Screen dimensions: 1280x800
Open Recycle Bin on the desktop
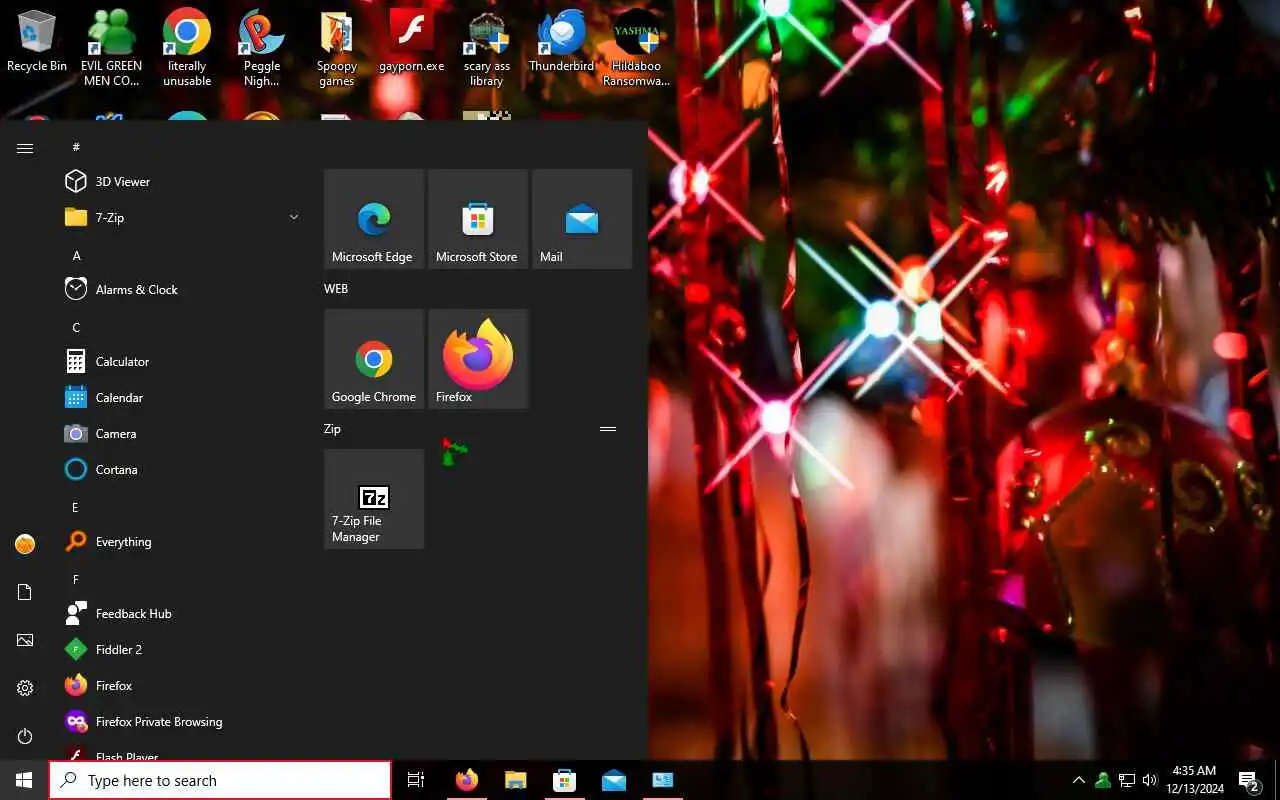37,42
